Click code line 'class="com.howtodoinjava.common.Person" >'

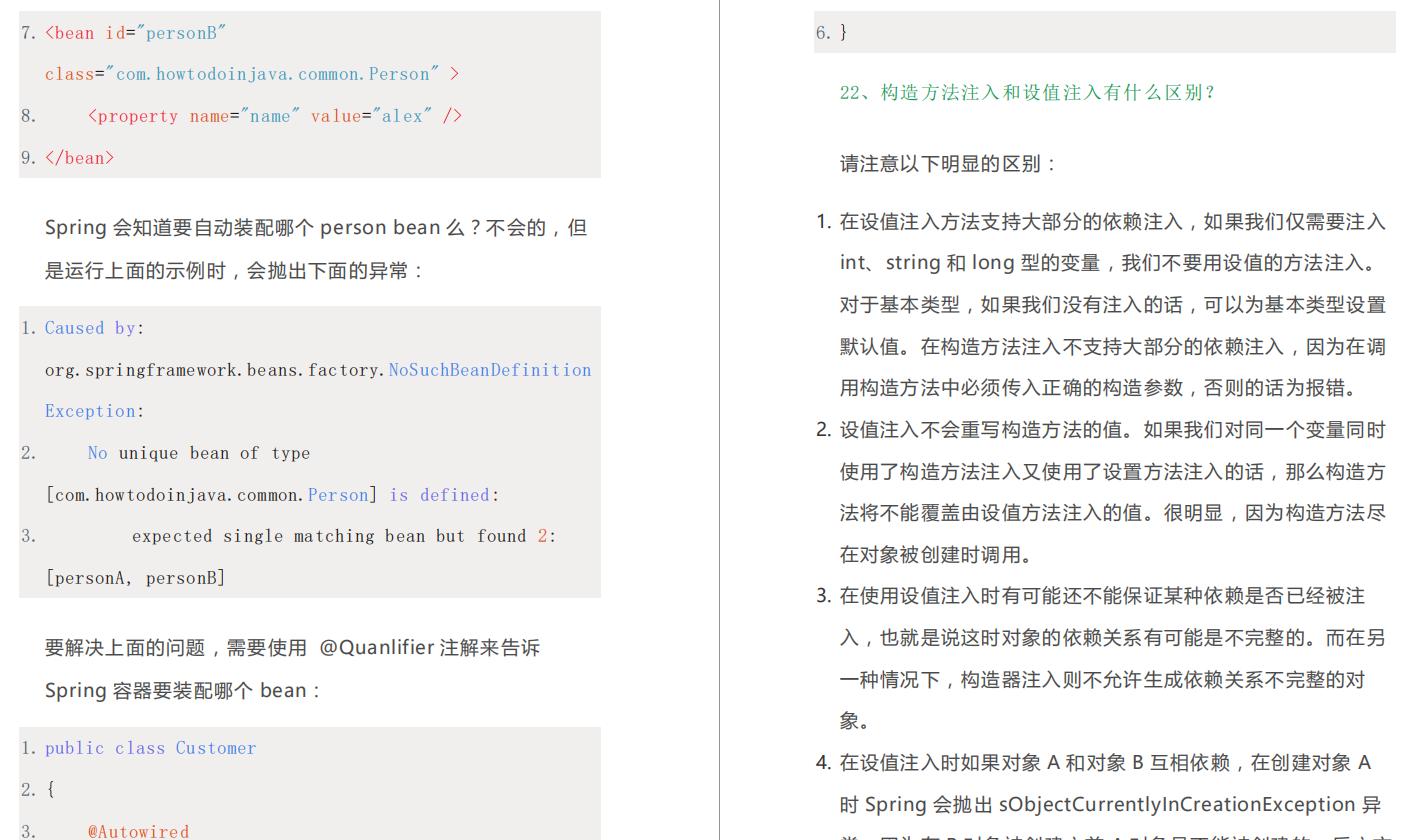pos(252,74)
